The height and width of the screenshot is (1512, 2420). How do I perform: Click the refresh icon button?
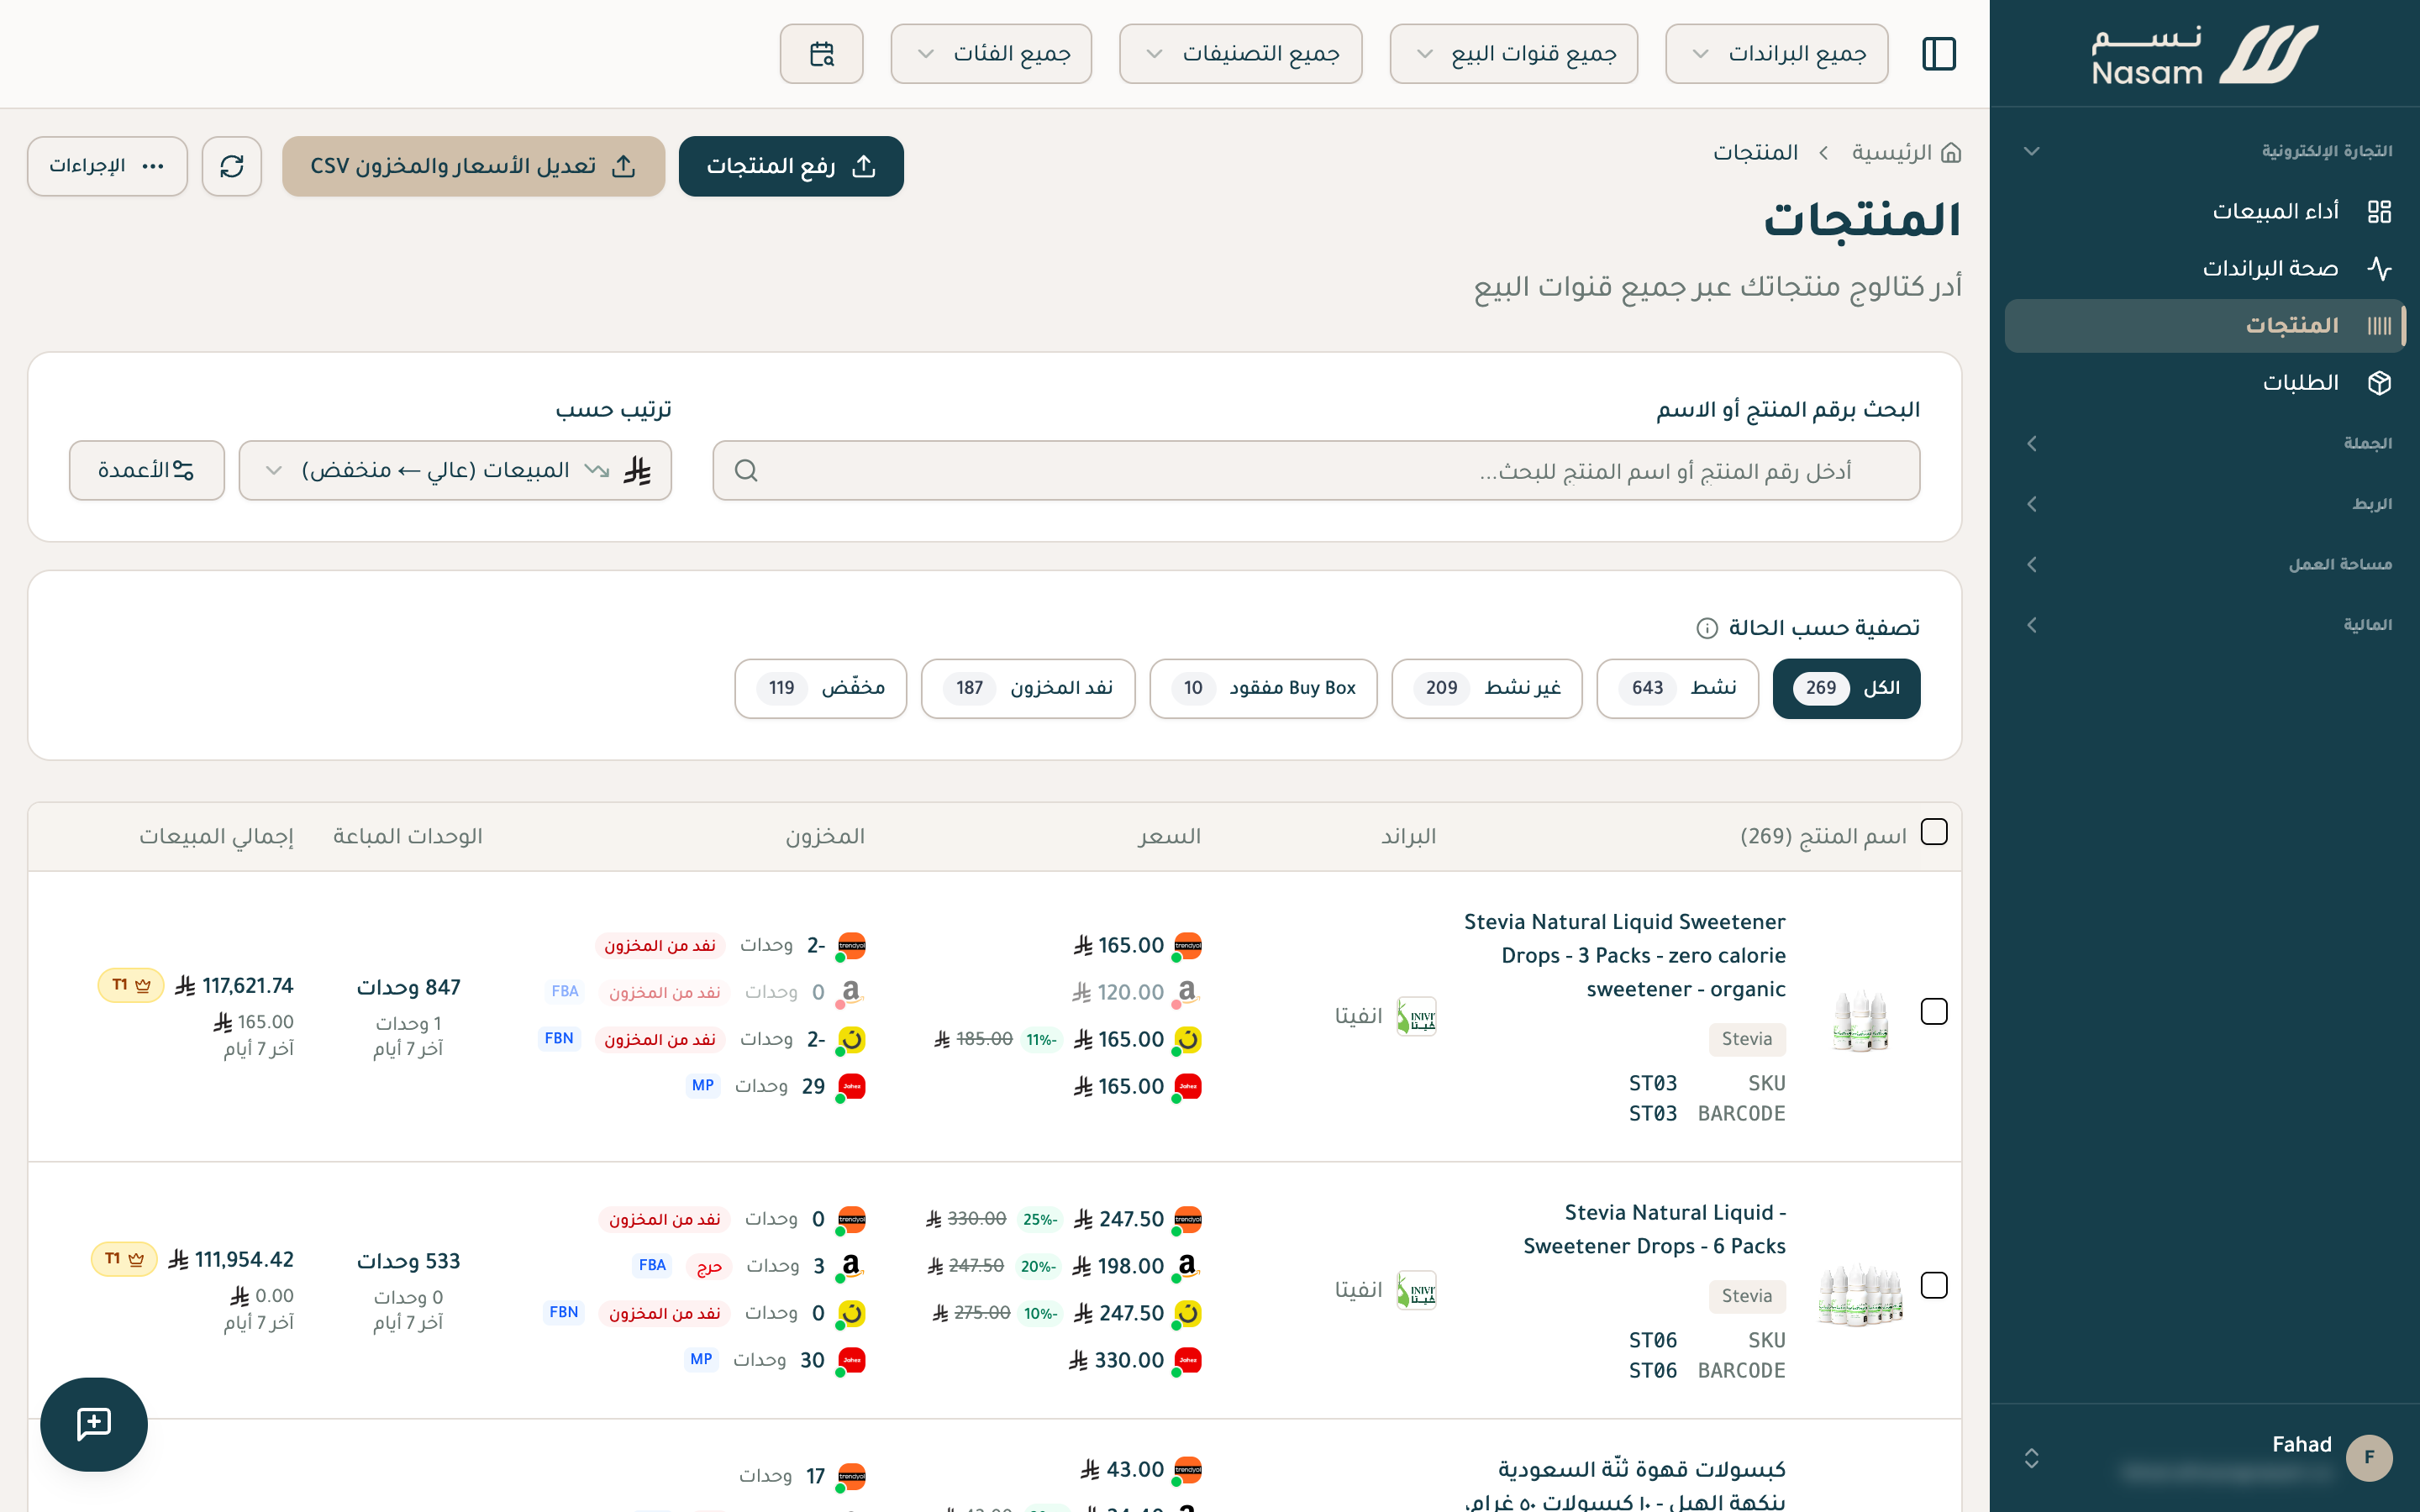click(x=232, y=166)
